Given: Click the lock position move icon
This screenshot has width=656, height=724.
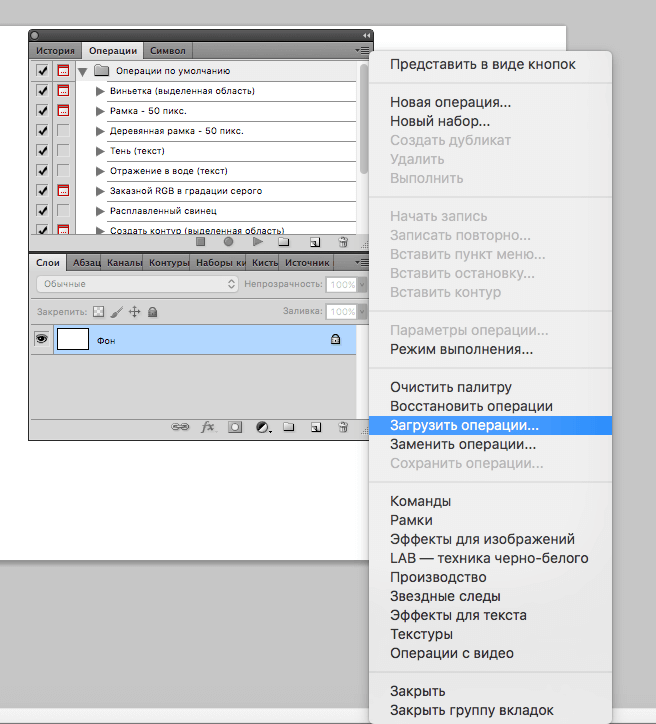Looking at the screenshot, I should [134, 312].
